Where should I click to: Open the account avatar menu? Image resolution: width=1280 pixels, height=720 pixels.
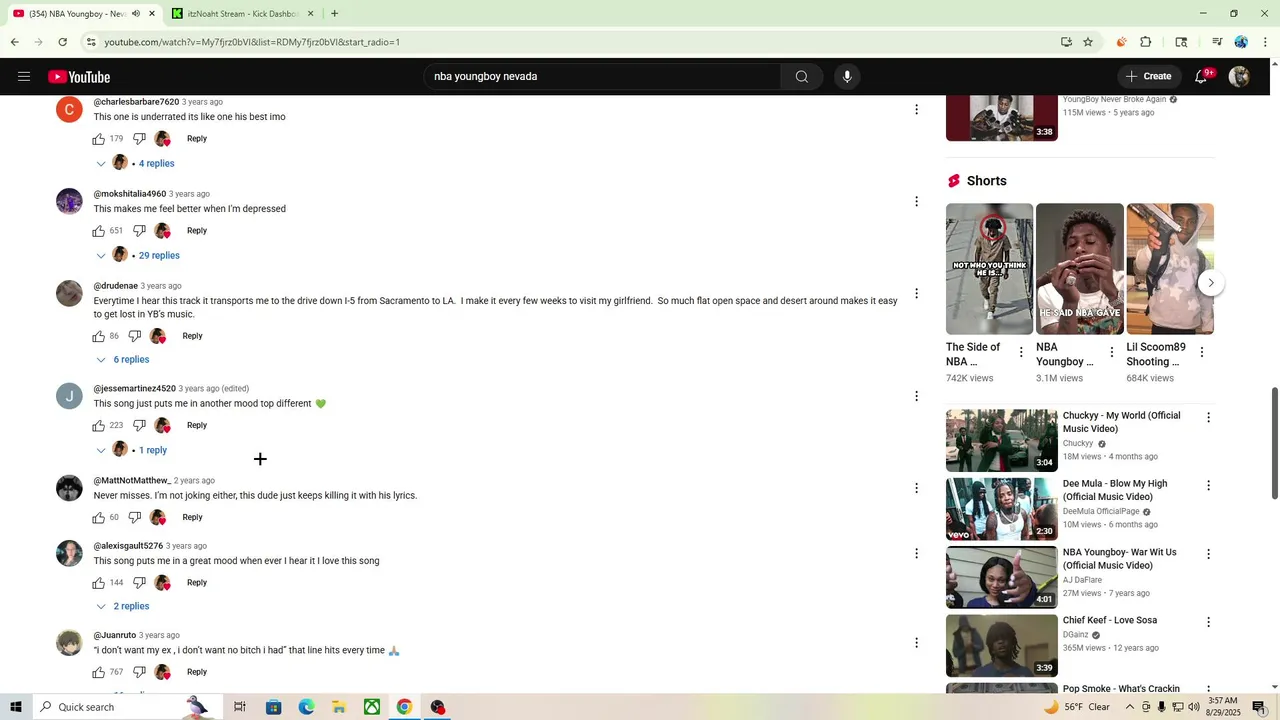pyautogui.click(x=1239, y=77)
